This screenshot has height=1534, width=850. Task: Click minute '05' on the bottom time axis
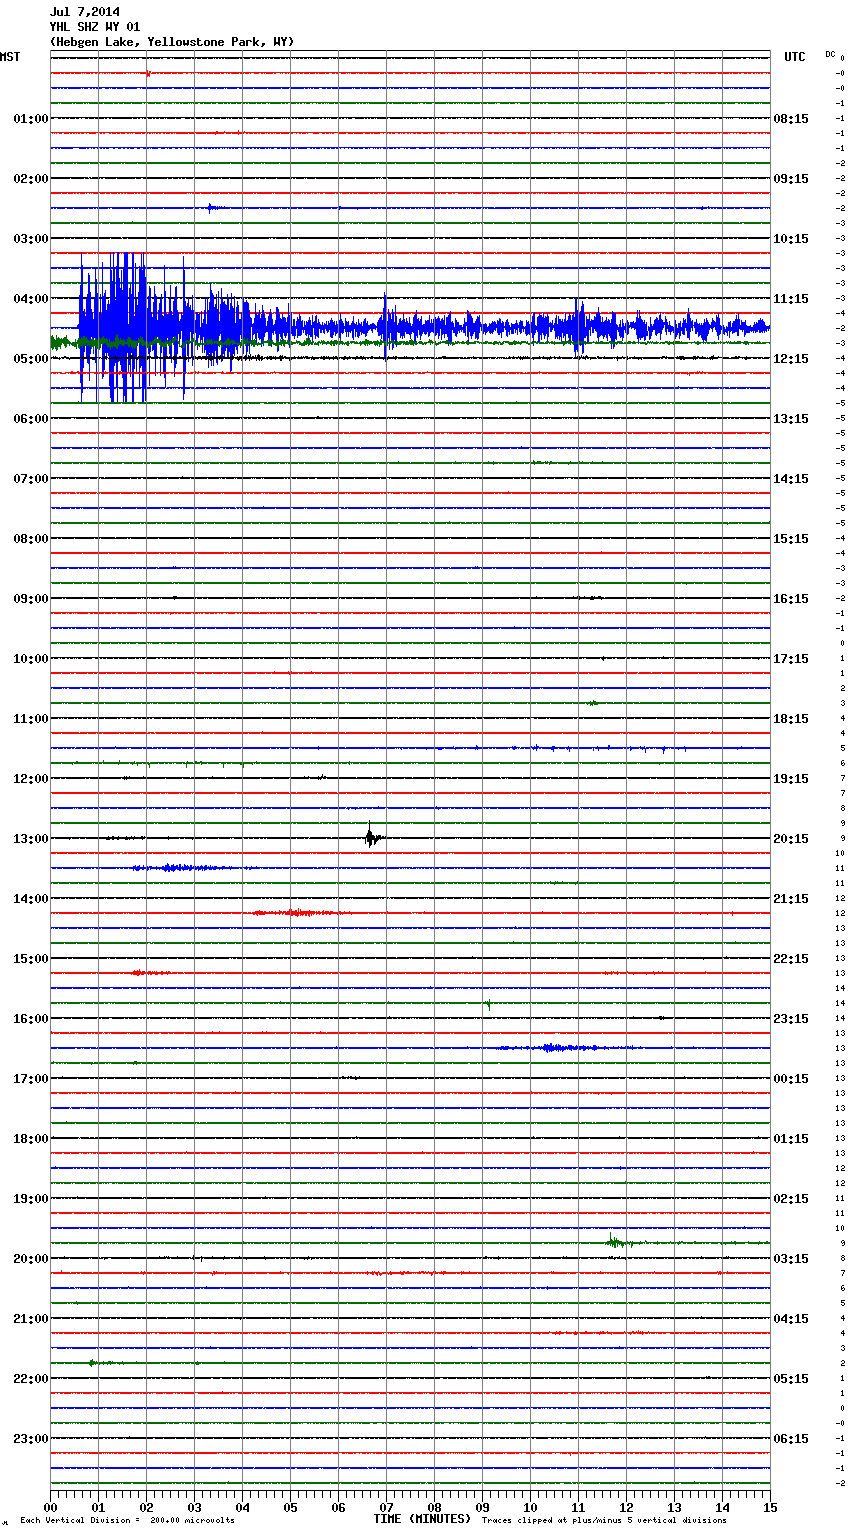point(290,1507)
